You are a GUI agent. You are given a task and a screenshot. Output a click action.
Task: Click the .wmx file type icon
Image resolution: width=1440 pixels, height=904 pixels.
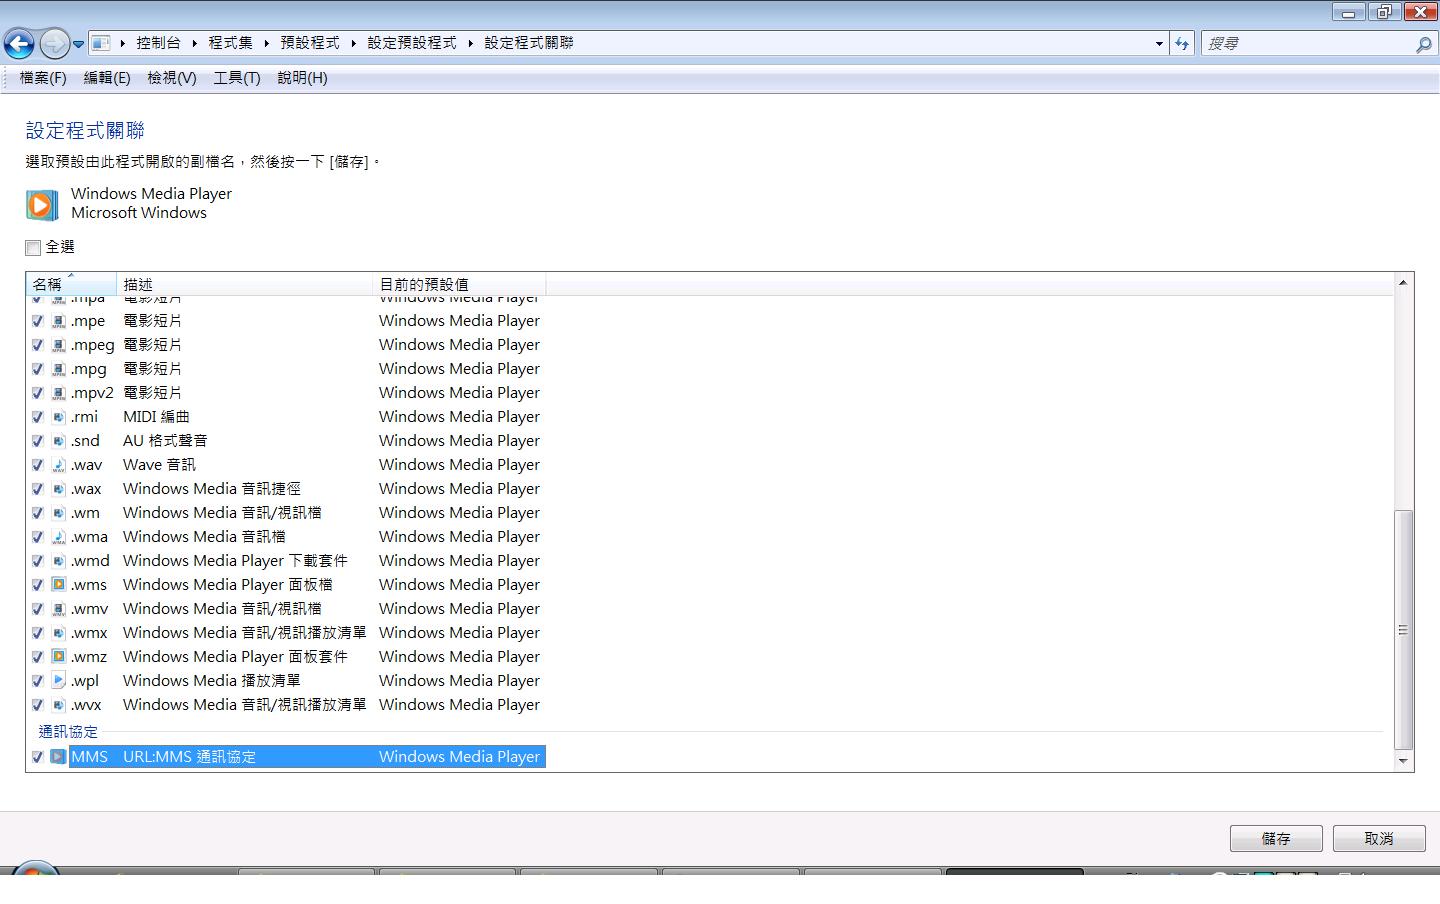click(59, 633)
